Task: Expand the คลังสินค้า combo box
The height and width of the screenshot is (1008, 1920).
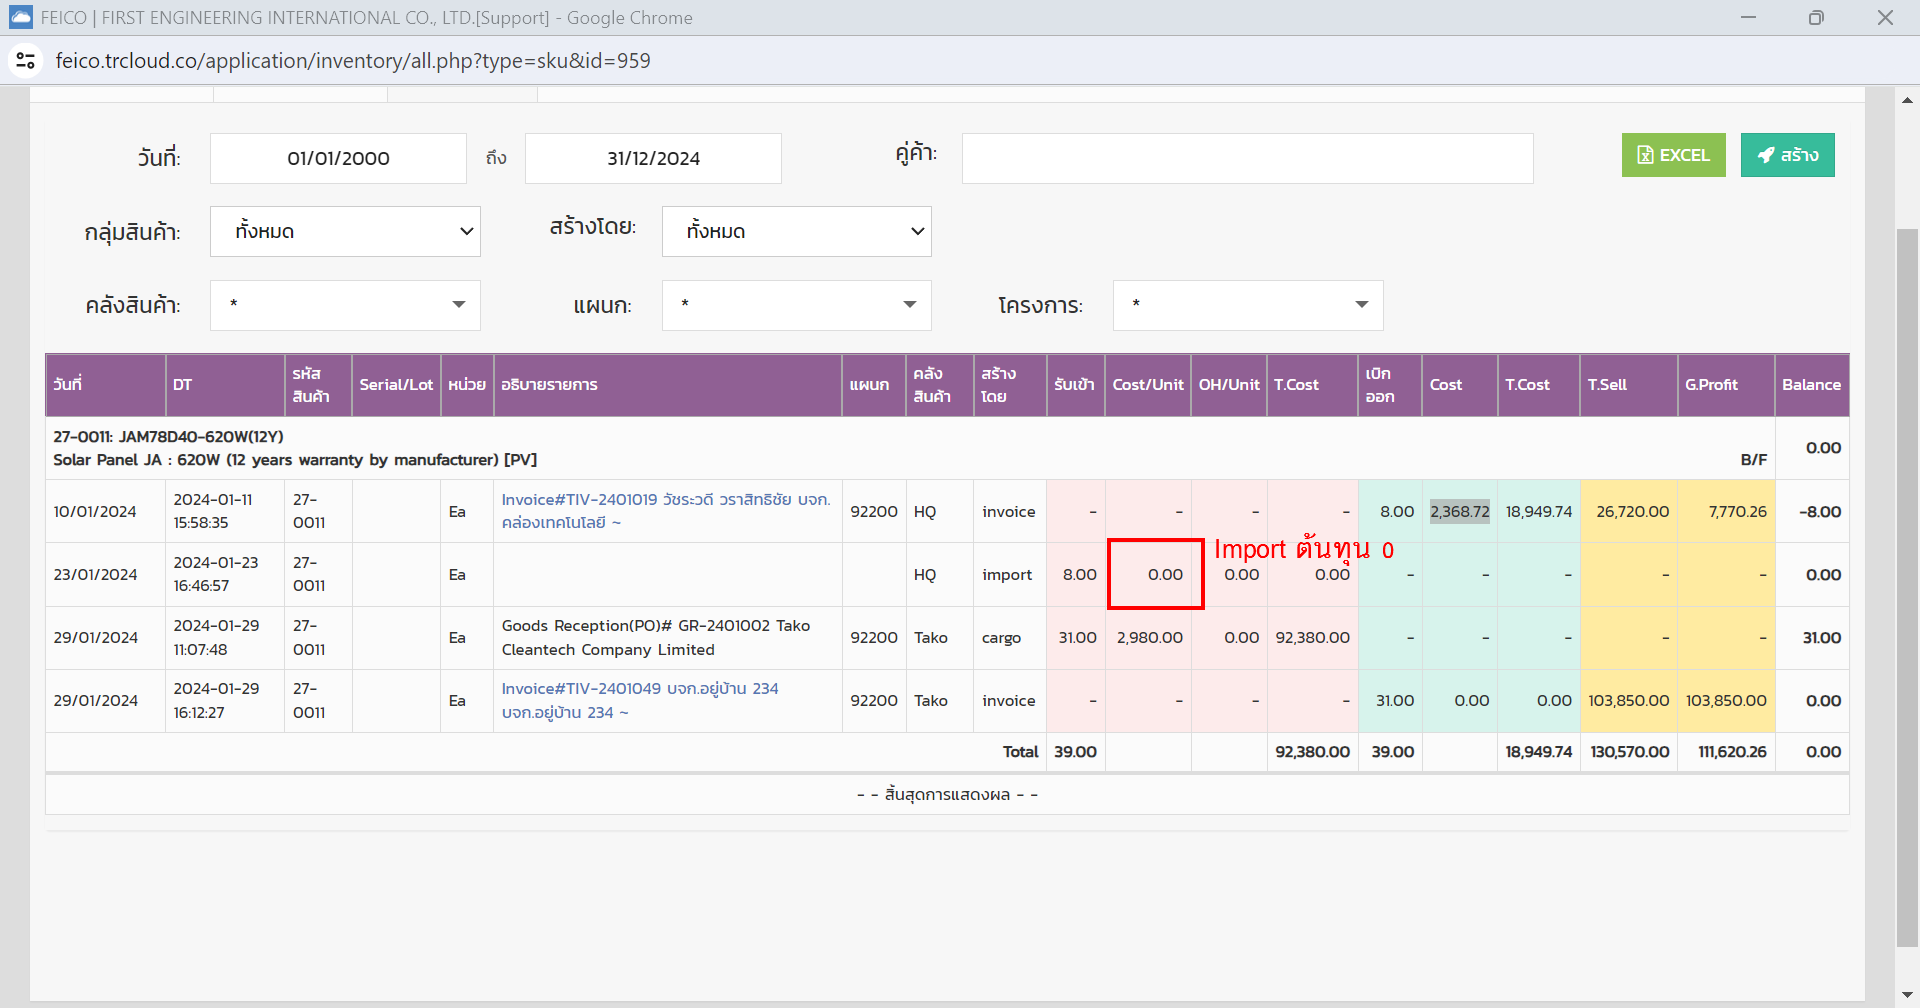Action: [x=345, y=305]
